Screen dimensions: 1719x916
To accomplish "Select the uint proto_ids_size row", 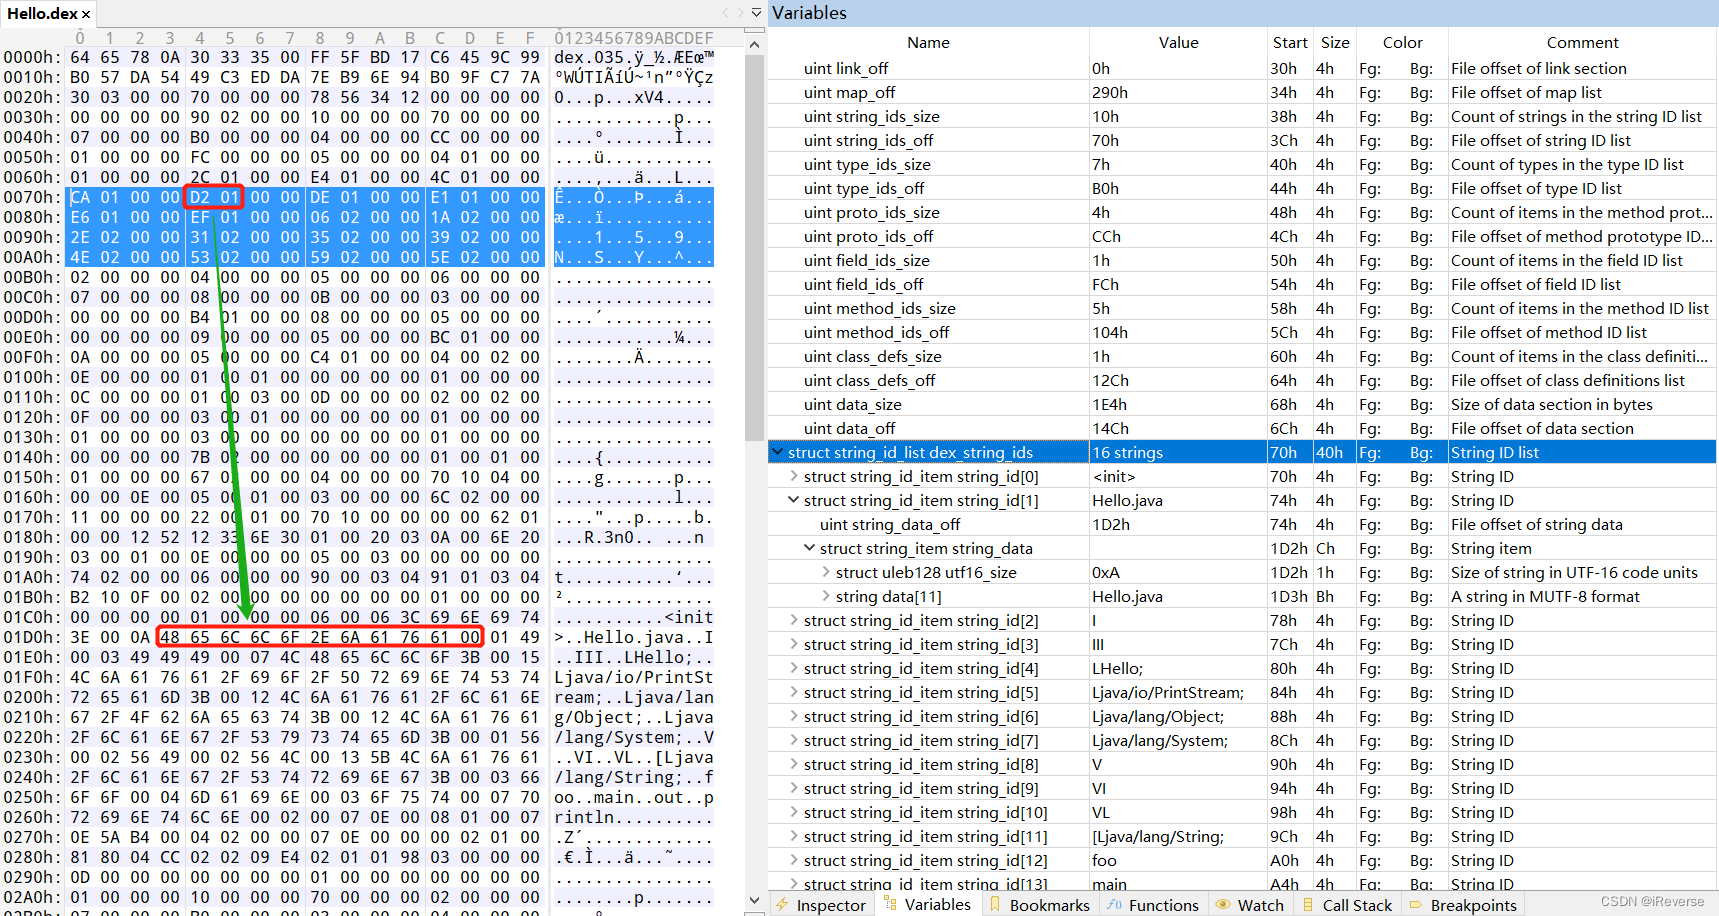I will tap(1242, 212).
